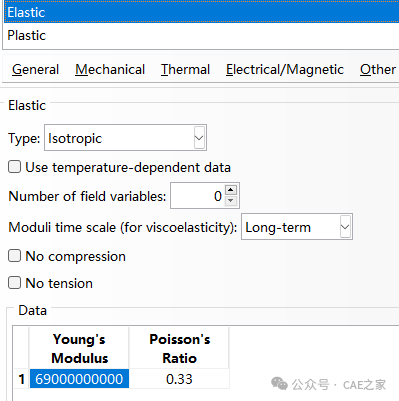
Task: Open the General menu
Action: pos(35,69)
